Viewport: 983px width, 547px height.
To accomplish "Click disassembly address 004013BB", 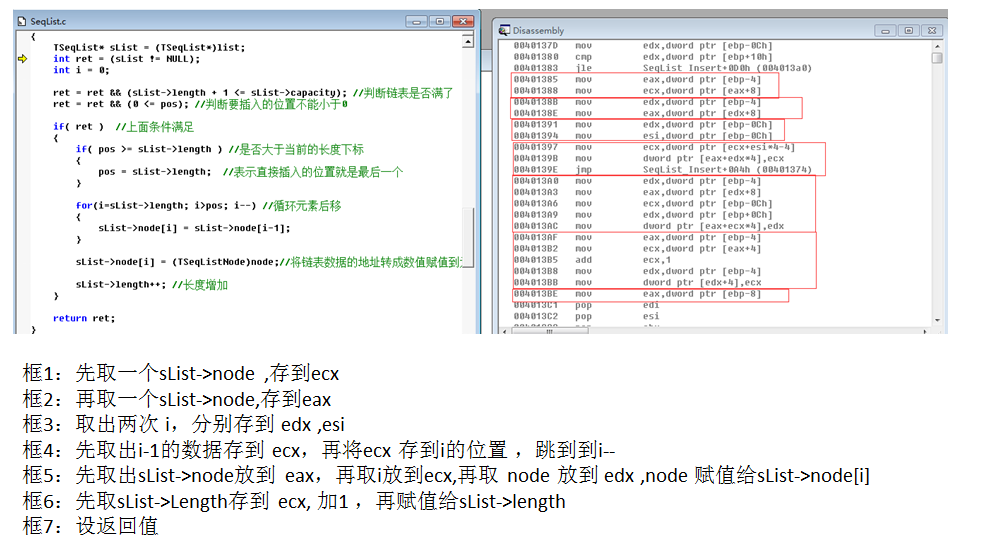I will point(535,283).
